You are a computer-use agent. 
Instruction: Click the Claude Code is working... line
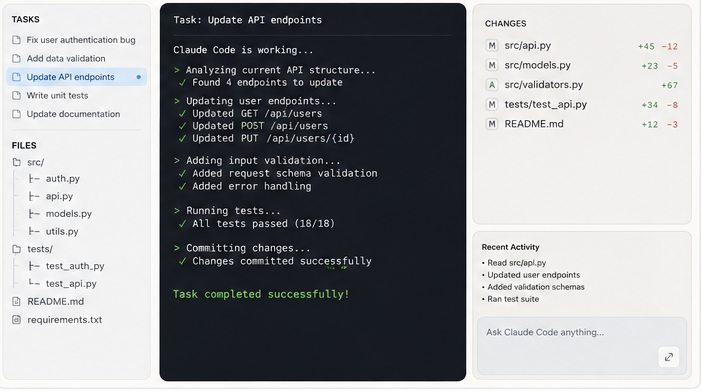[x=243, y=50]
